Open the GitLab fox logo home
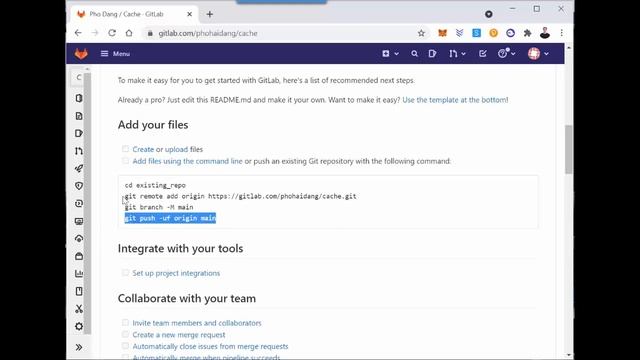This screenshot has height=360, width=640. click(81, 53)
